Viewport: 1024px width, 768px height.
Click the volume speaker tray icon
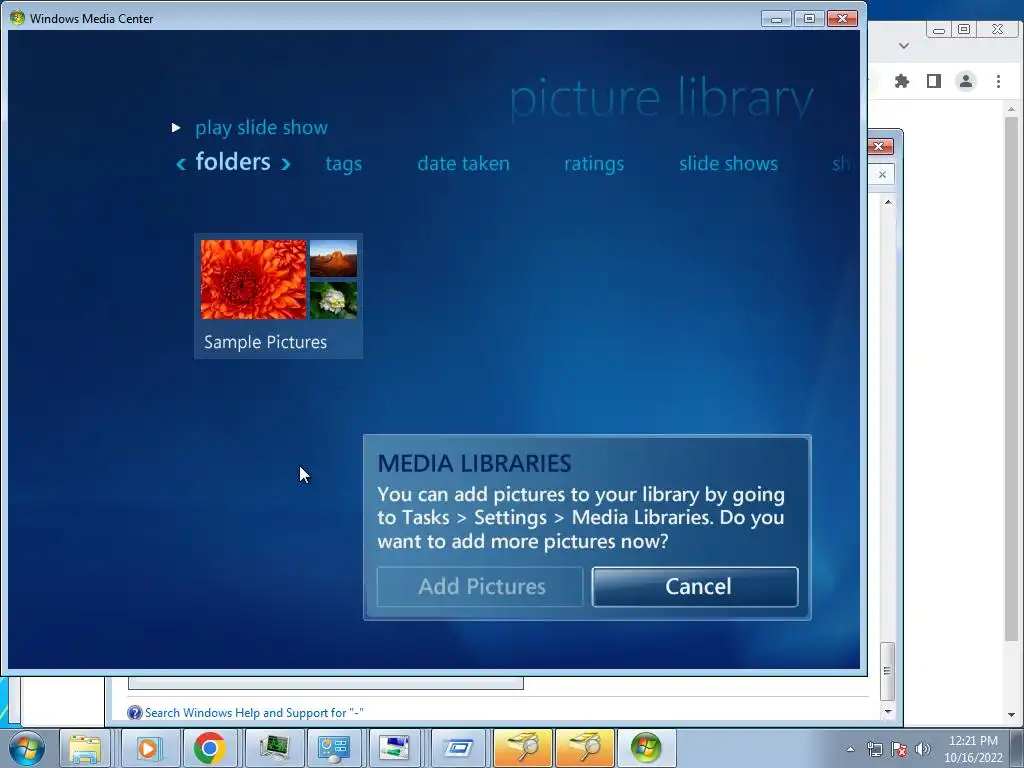pyautogui.click(x=923, y=749)
